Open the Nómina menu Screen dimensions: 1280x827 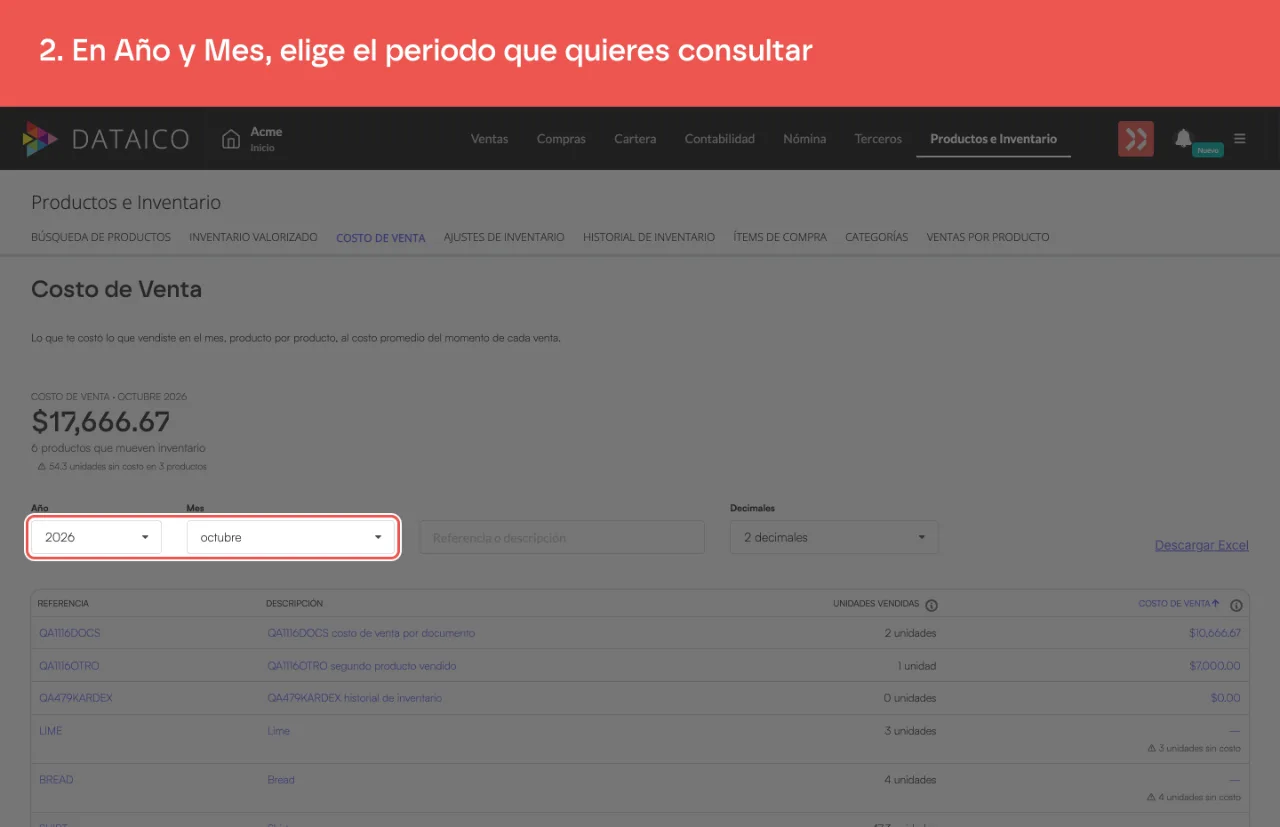click(805, 139)
